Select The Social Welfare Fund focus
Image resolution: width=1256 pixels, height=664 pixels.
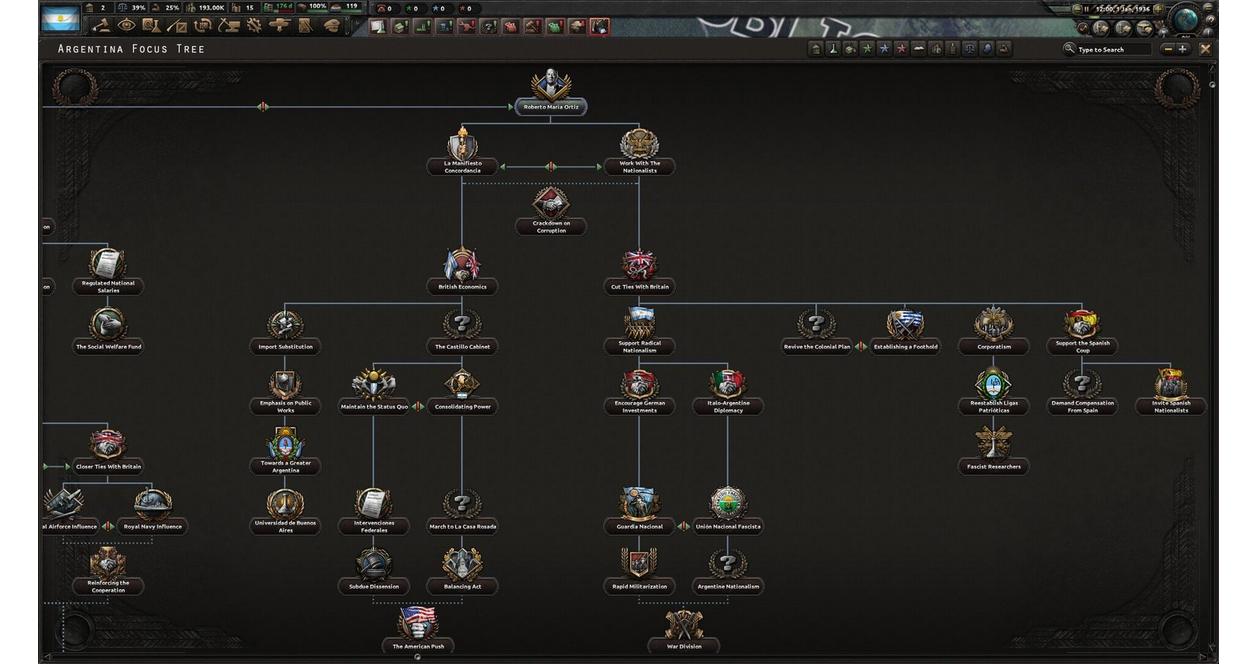click(x=108, y=332)
